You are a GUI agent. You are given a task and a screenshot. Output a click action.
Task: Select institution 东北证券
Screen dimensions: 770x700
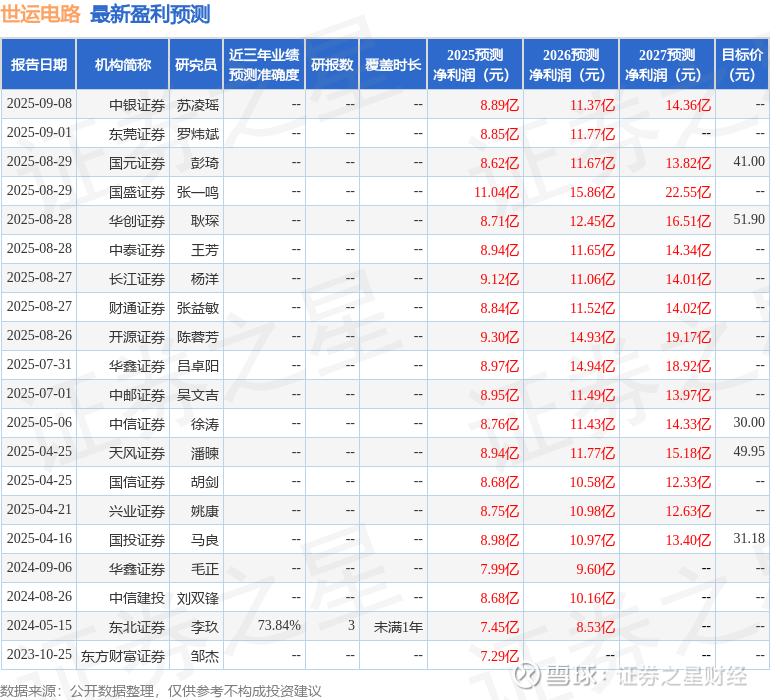pyautogui.click(x=137, y=627)
